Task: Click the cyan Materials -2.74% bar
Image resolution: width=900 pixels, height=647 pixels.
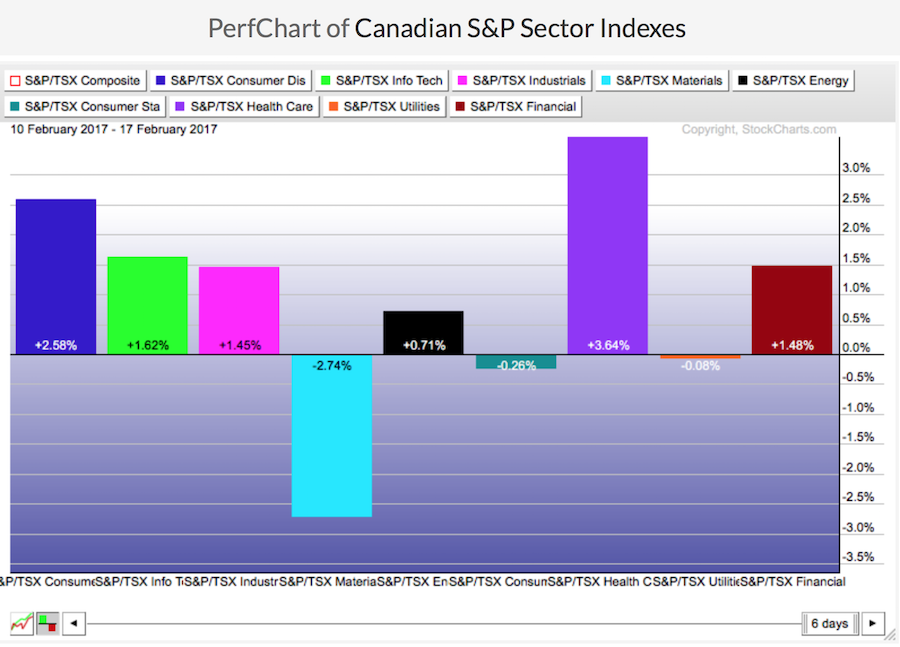Action: coord(331,440)
